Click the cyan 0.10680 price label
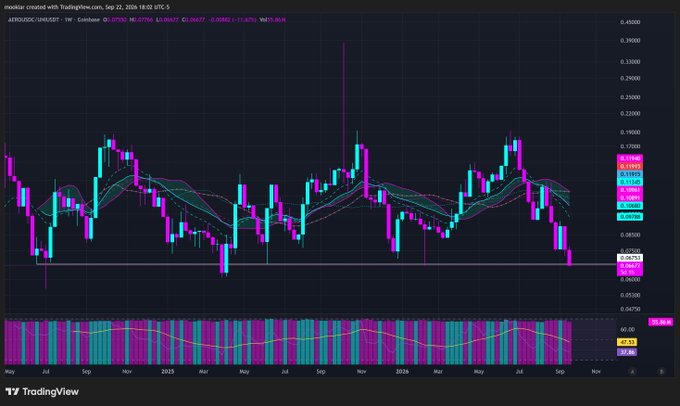This screenshot has width=680, height=406. point(630,206)
